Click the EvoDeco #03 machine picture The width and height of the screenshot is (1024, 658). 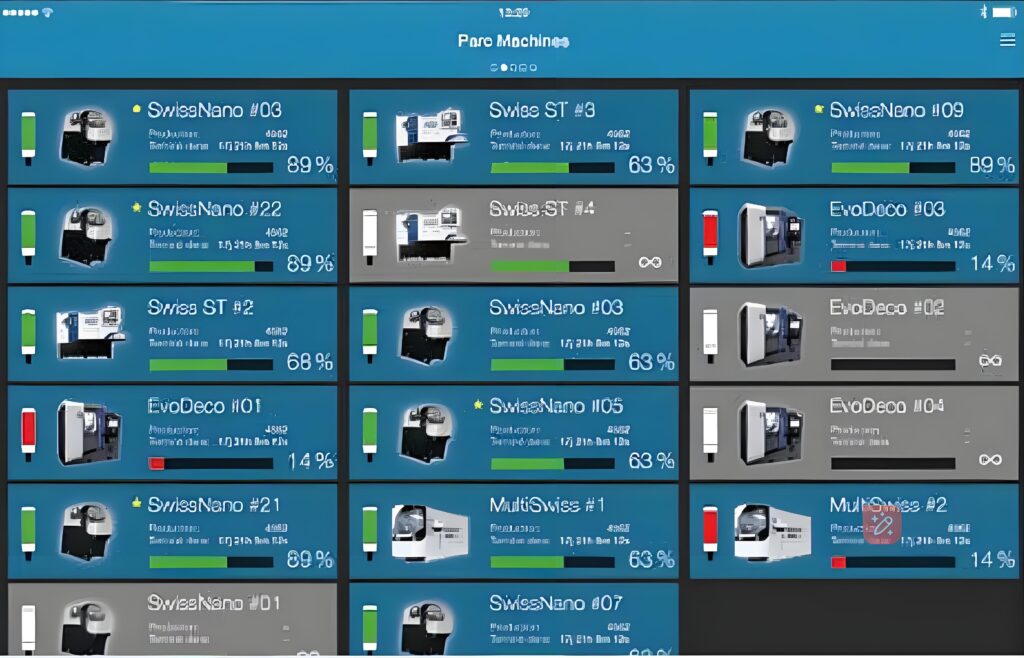(770, 236)
